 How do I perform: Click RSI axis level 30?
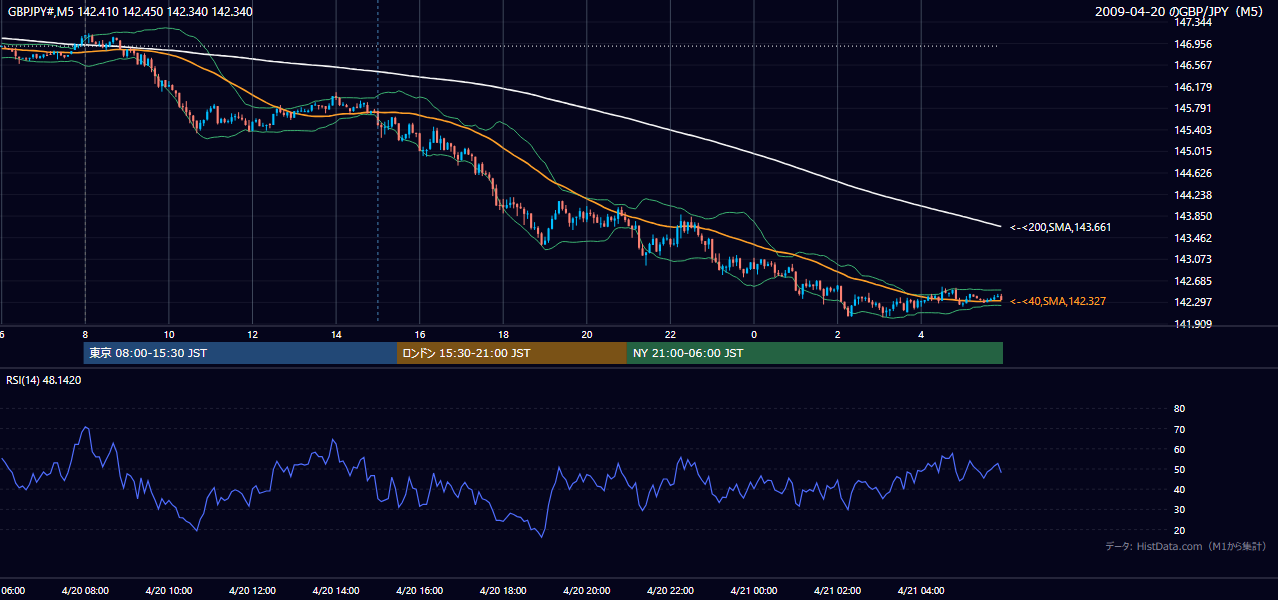(x=1179, y=509)
